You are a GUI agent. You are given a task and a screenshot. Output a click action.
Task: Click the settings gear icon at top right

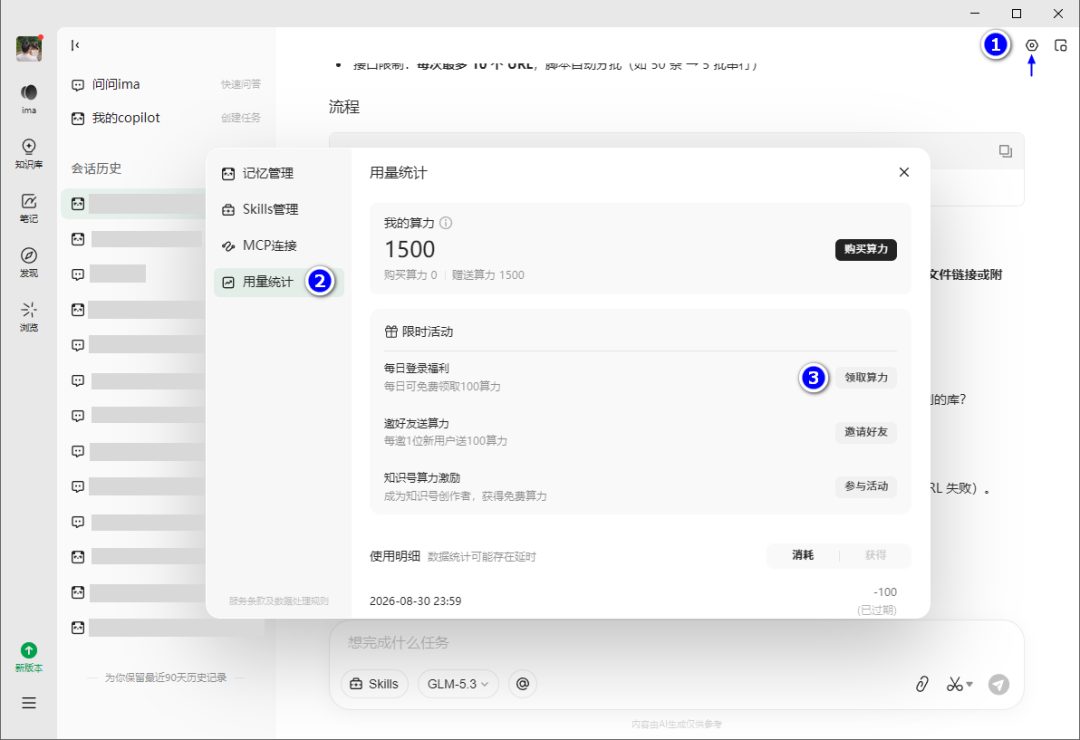(1031, 45)
